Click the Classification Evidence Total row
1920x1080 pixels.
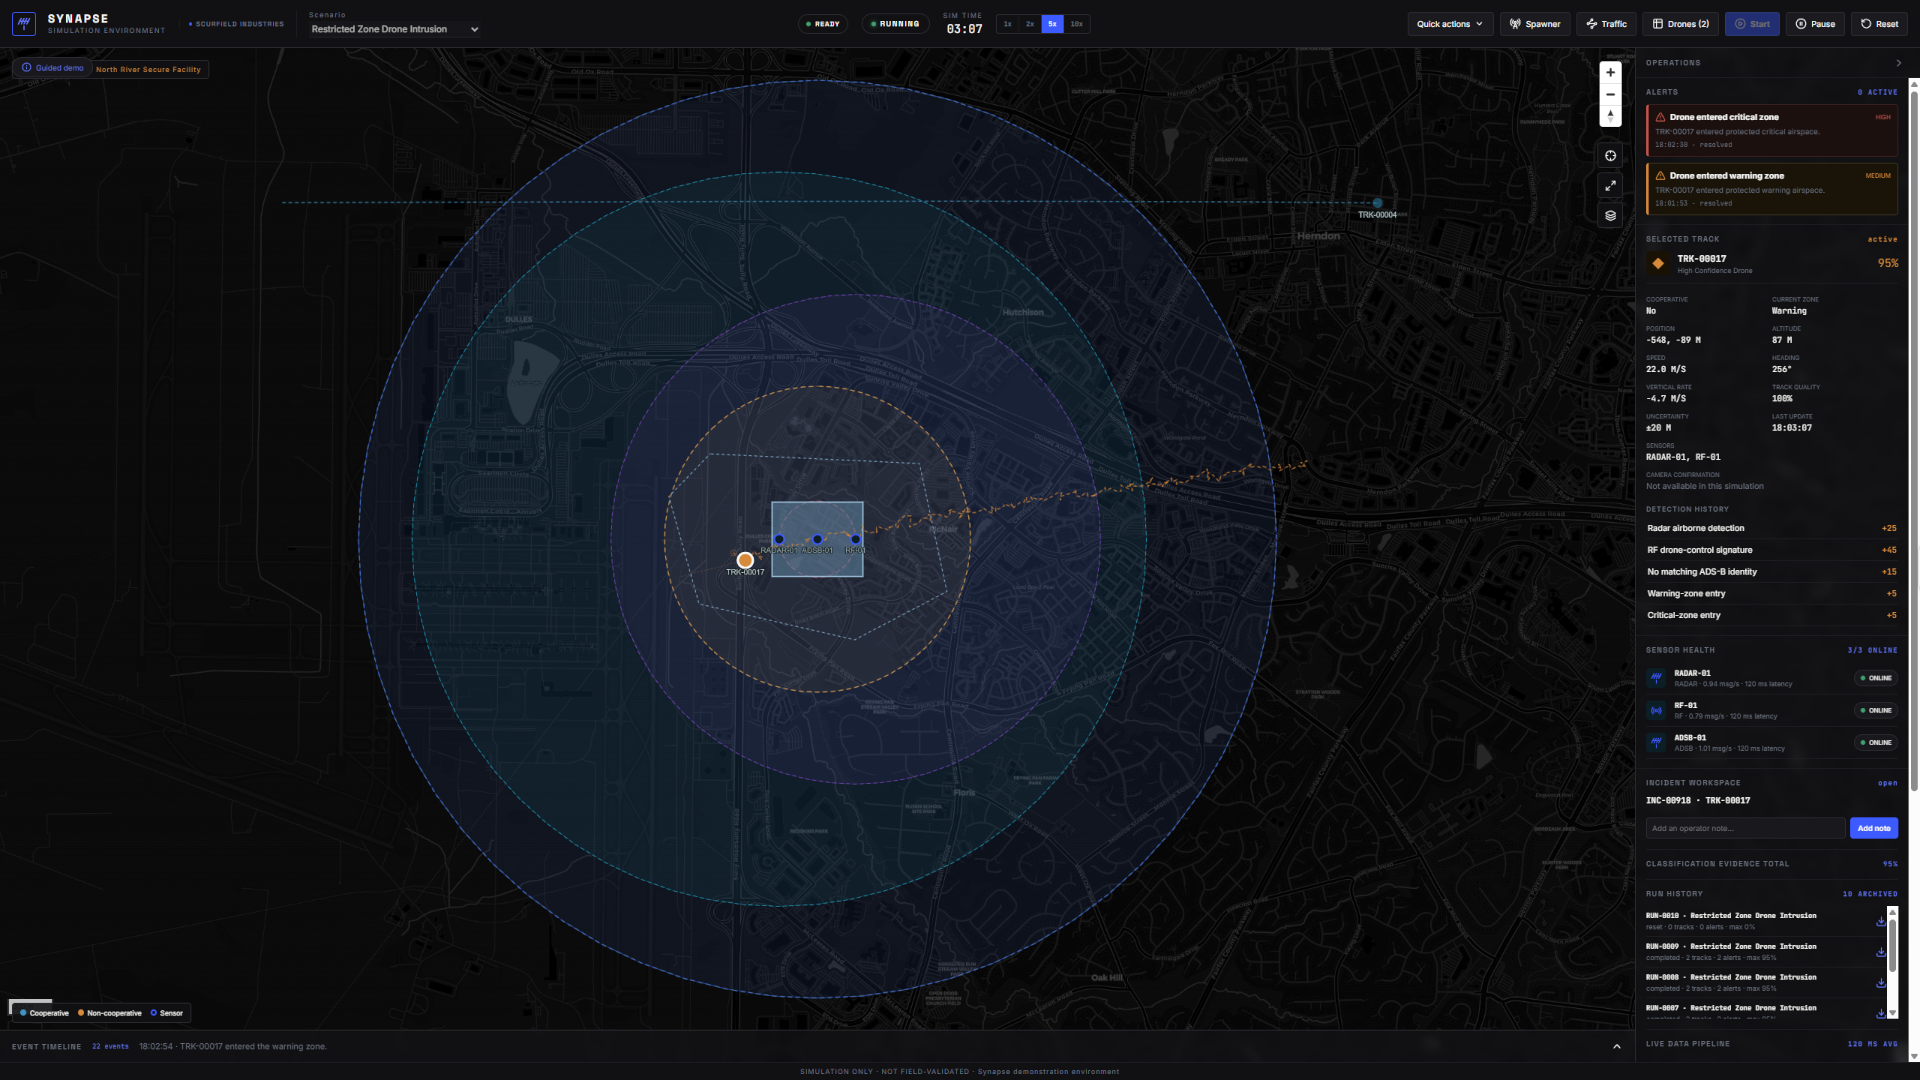click(1772, 864)
